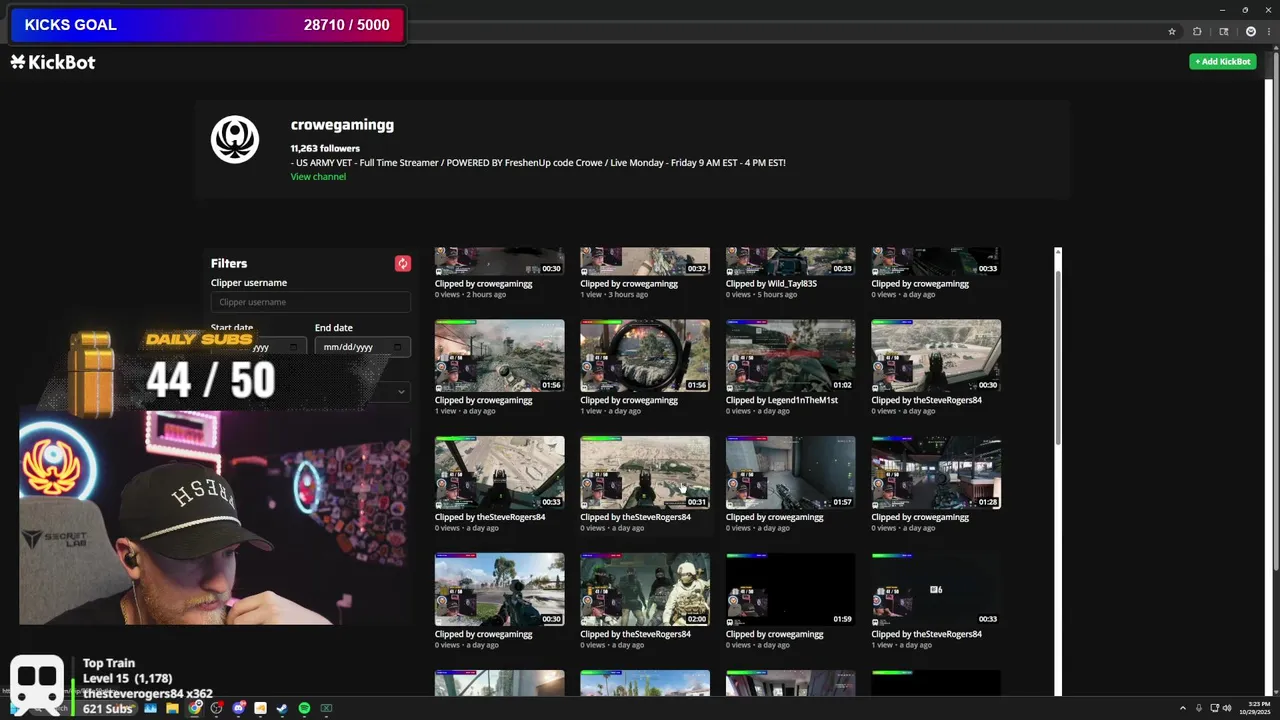Viewport: 1280px width, 720px height.
Task: Open the taskbar app left of Steam
Action: click(260, 708)
